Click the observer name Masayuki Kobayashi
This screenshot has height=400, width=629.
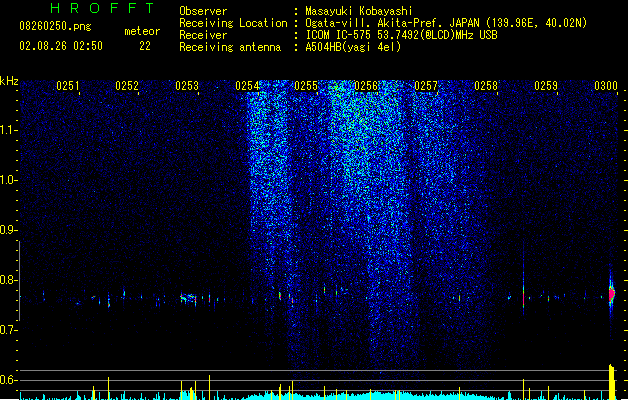tap(359, 11)
